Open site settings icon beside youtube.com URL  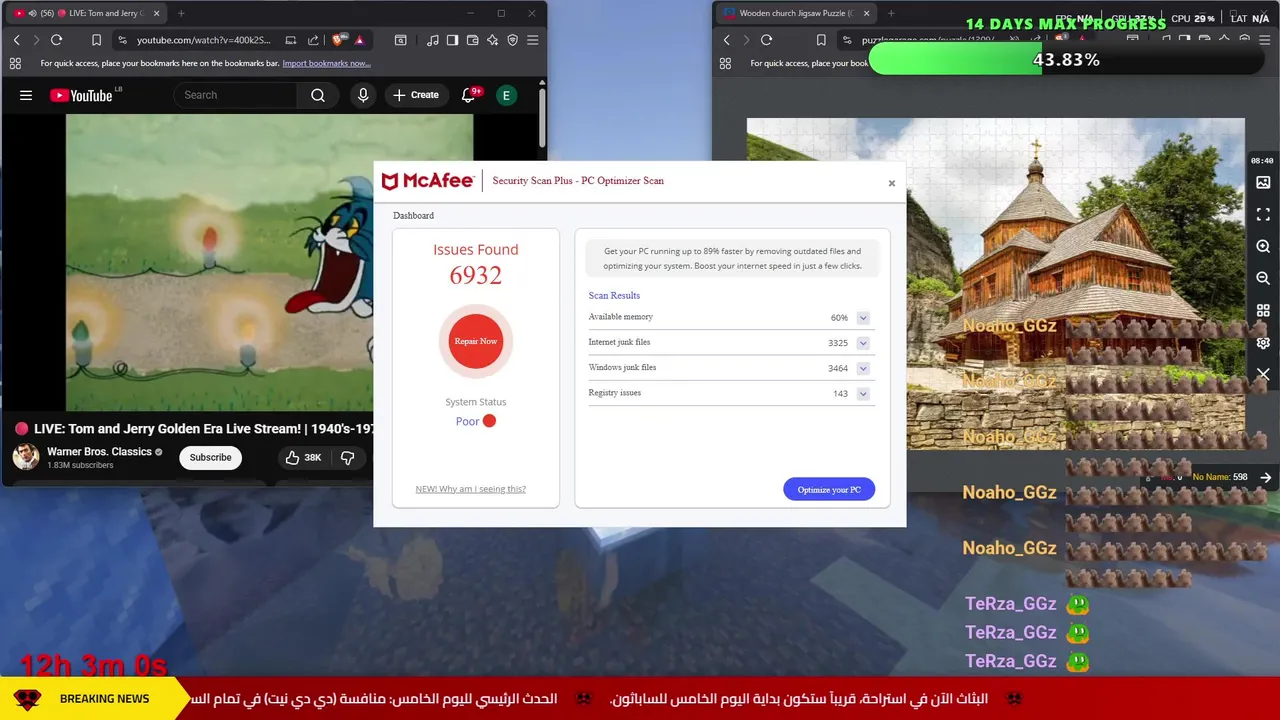tap(122, 40)
